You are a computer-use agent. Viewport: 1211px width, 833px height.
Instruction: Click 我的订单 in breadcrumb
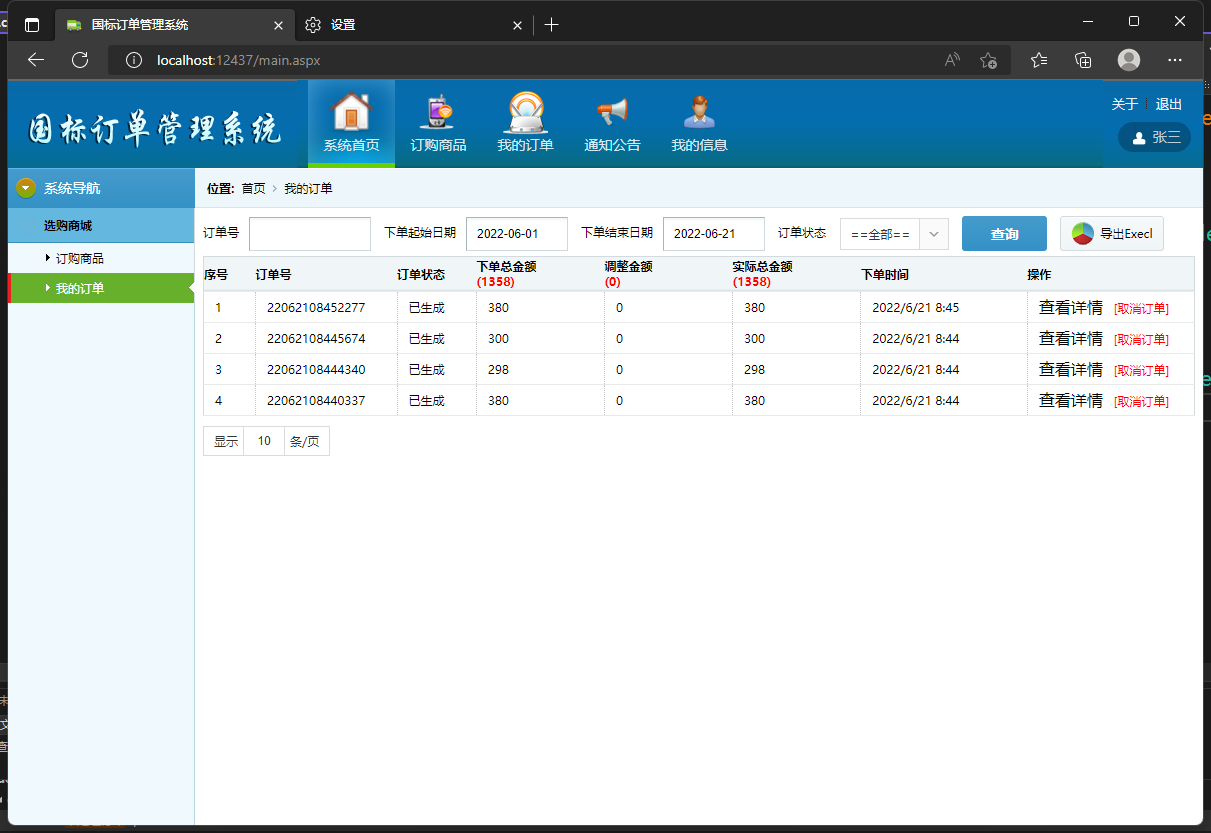point(308,188)
